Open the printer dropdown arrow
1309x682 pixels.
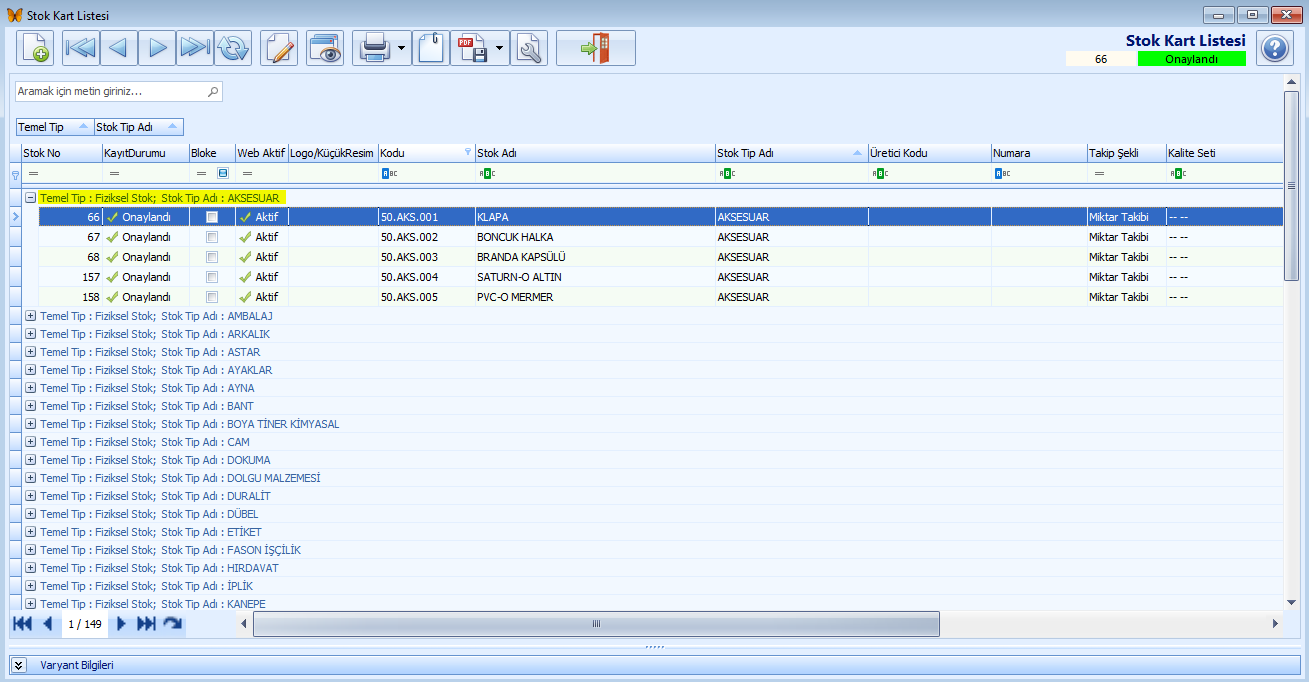coord(402,48)
